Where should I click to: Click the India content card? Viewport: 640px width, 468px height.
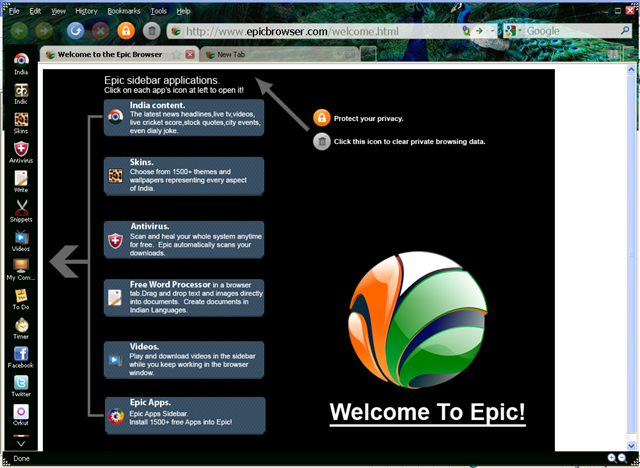coord(184,118)
